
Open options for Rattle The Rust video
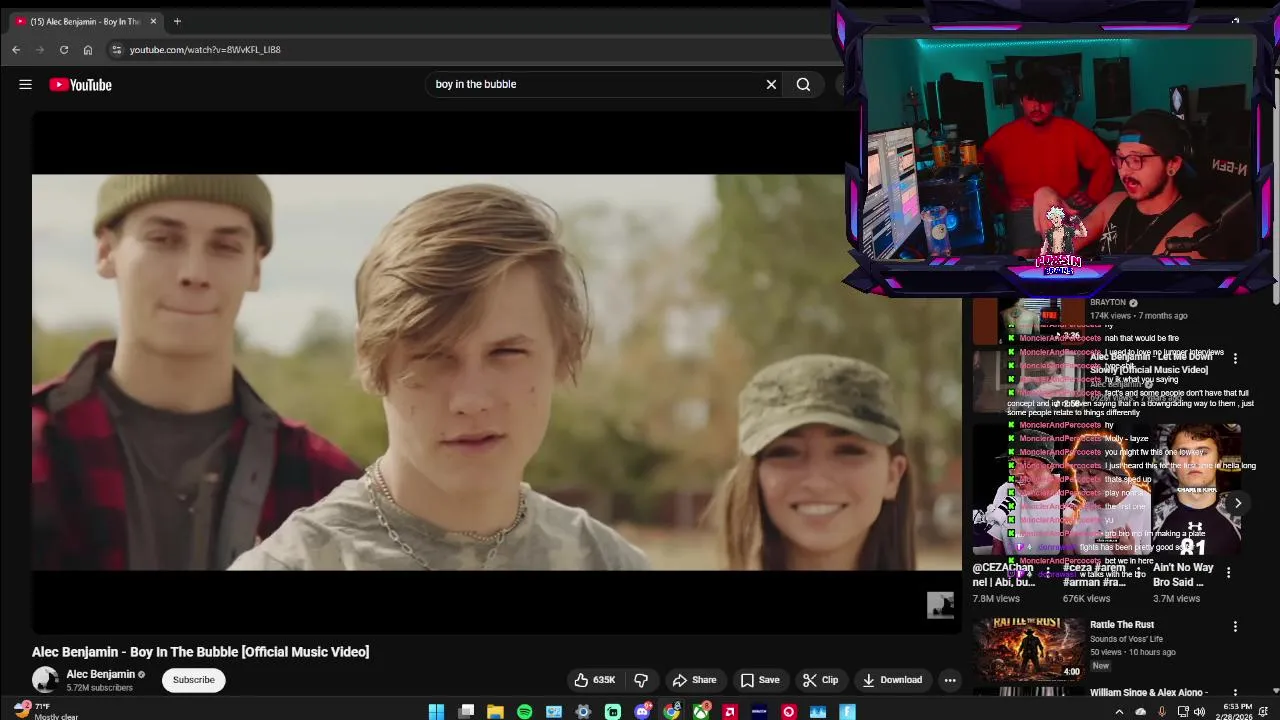coord(1235,627)
